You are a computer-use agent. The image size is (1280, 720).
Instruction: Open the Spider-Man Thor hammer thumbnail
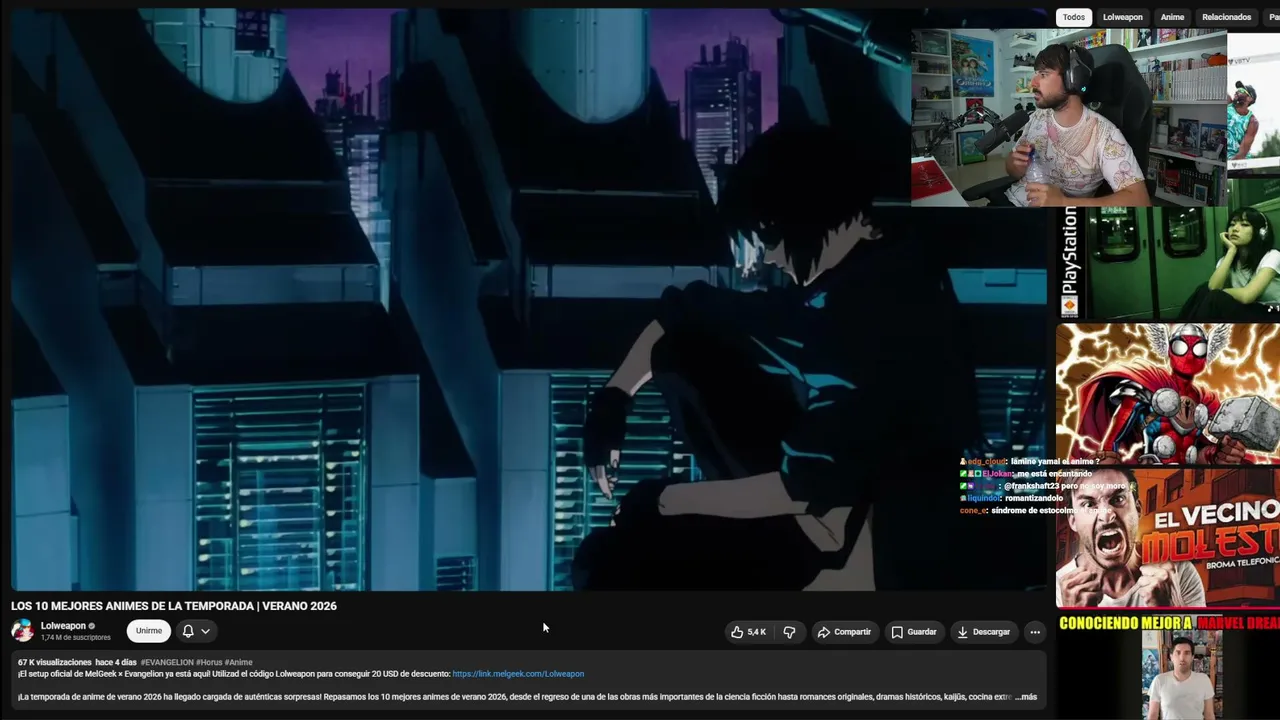(x=1168, y=393)
